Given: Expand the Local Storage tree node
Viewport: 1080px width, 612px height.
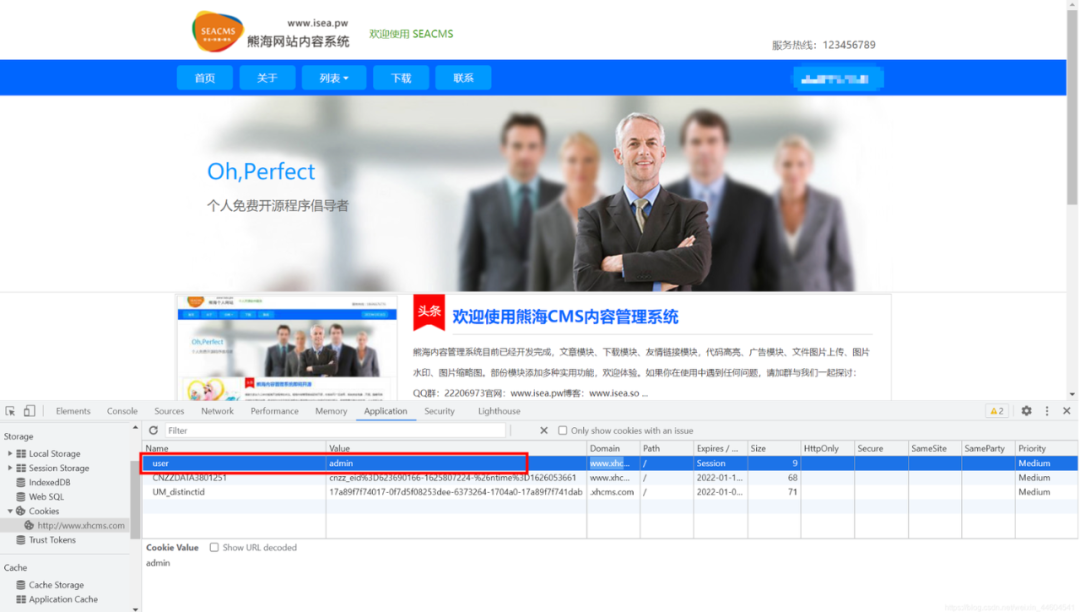Looking at the screenshot, I should 10,454.
